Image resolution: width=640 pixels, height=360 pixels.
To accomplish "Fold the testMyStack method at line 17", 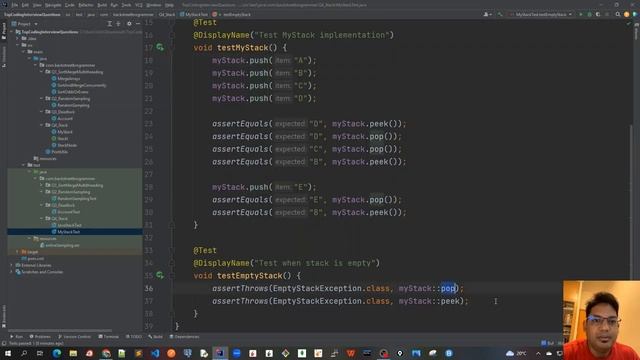I will pos(172,48).
